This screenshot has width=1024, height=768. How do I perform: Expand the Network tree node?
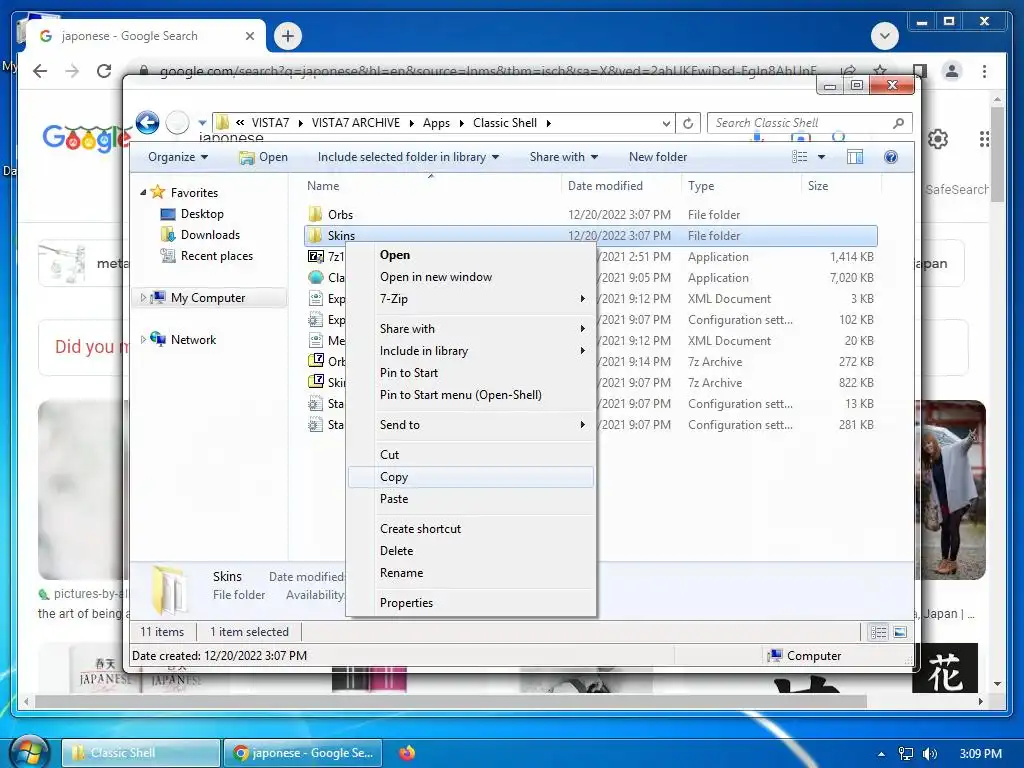143,340
